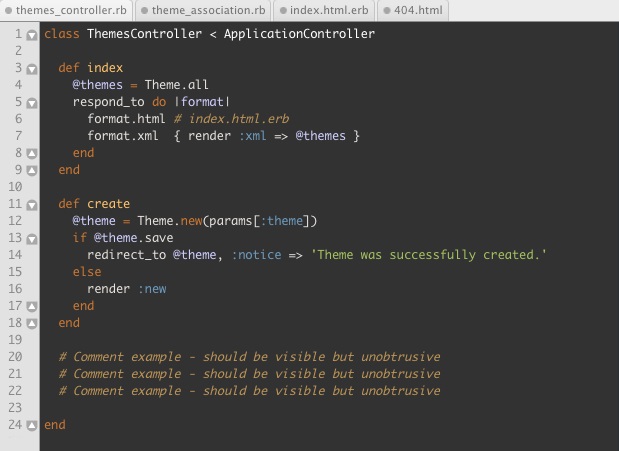619x451 pixels.
Task: Collapse respond_to block fold on line 5
Action: pyautogui.click(x=32, y=103)
